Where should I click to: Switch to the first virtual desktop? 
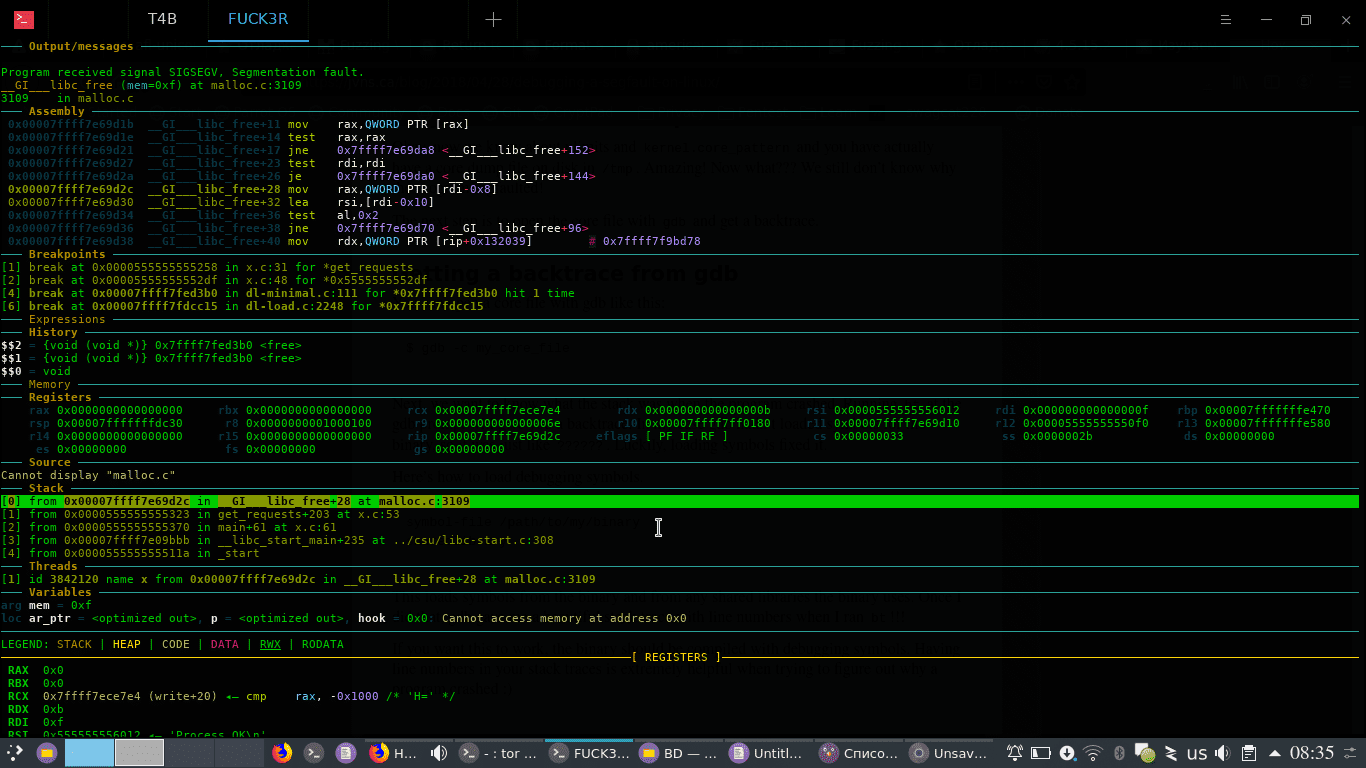point(89,753)
